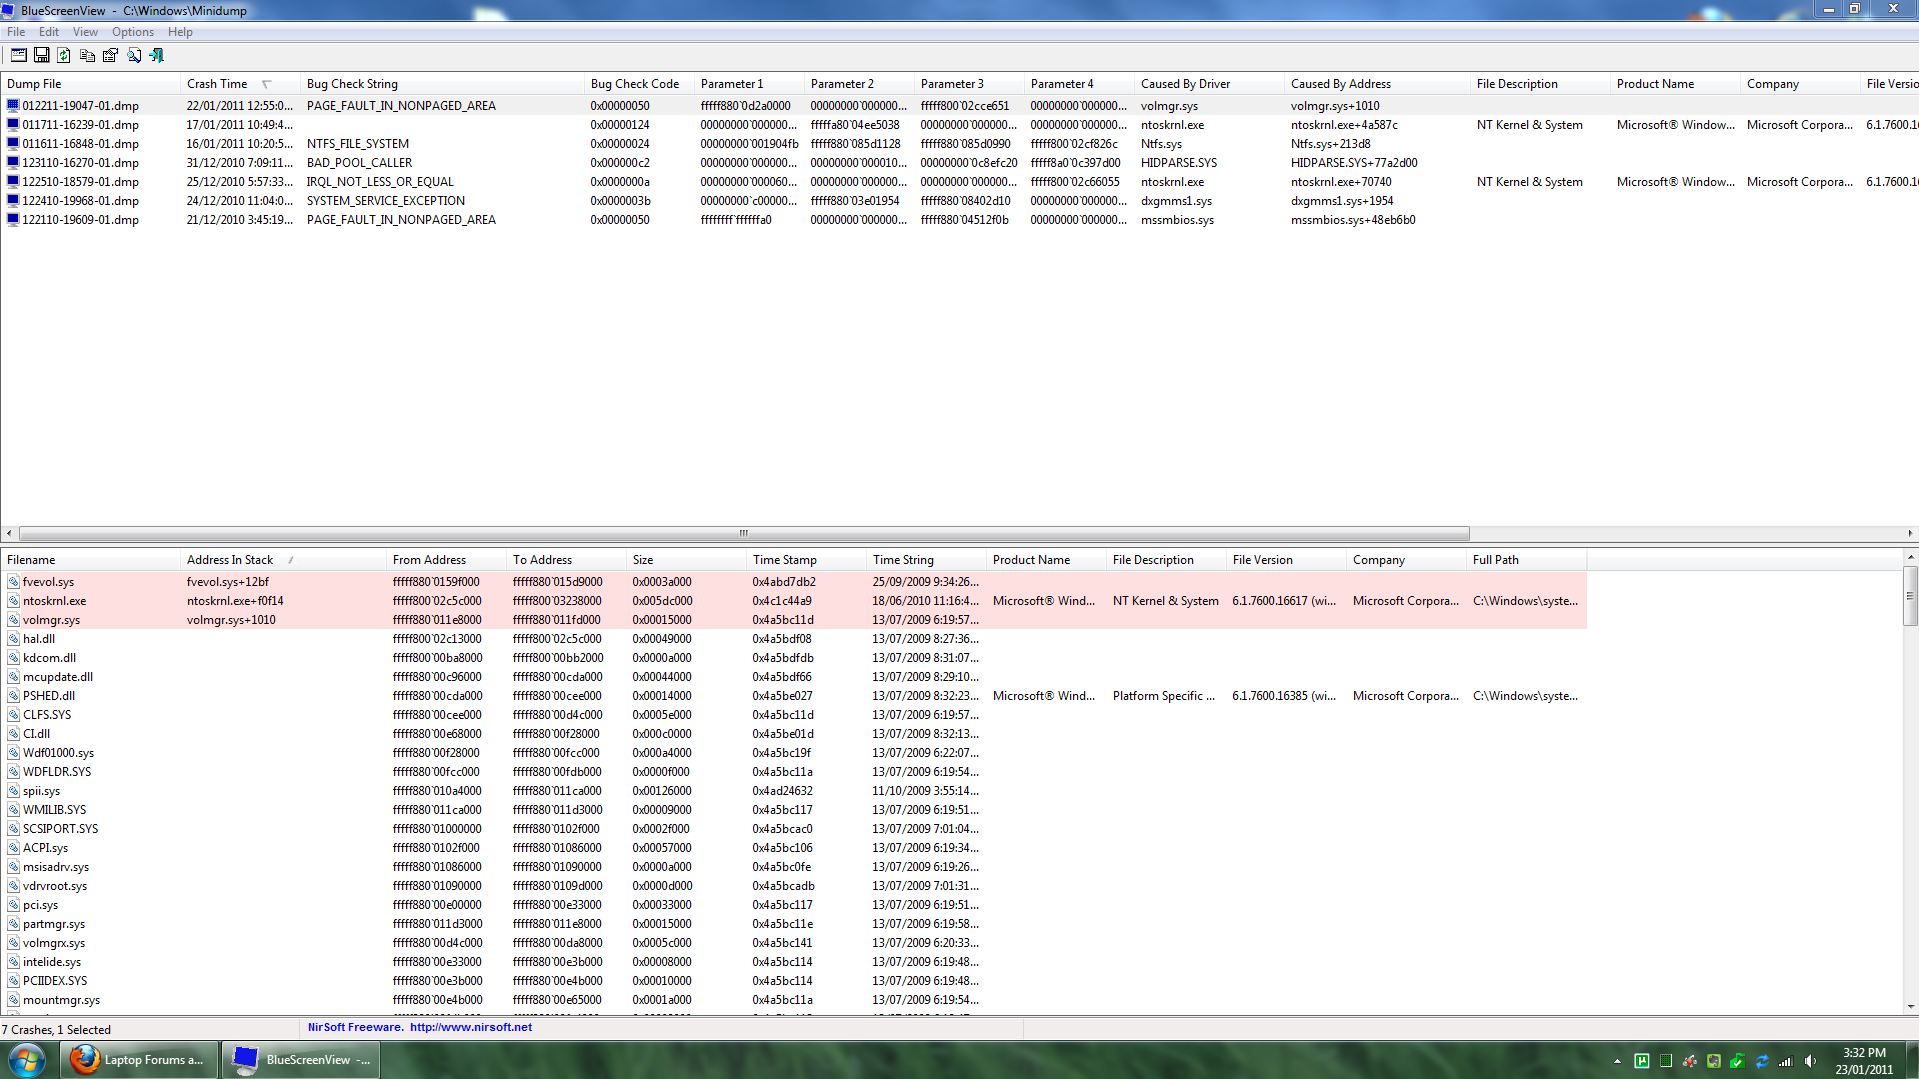Open the Edit menu
This screenshot has height=1079, width=1919.
tap(48, 32)
